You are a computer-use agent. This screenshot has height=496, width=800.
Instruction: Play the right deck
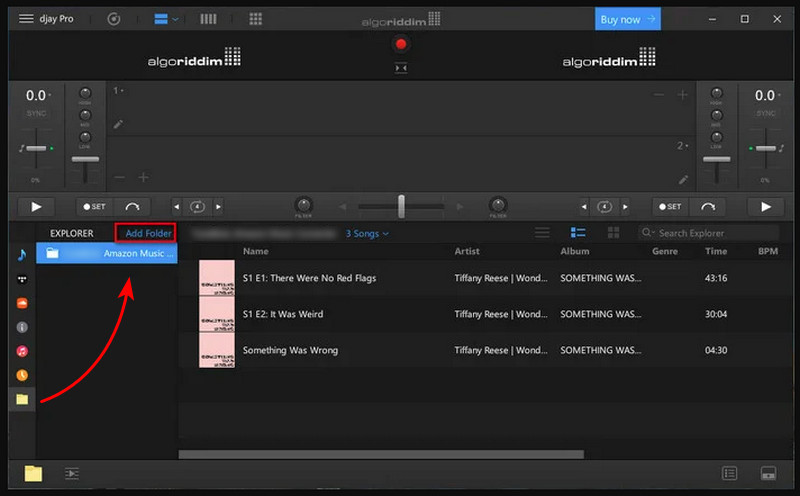(766, 207)
